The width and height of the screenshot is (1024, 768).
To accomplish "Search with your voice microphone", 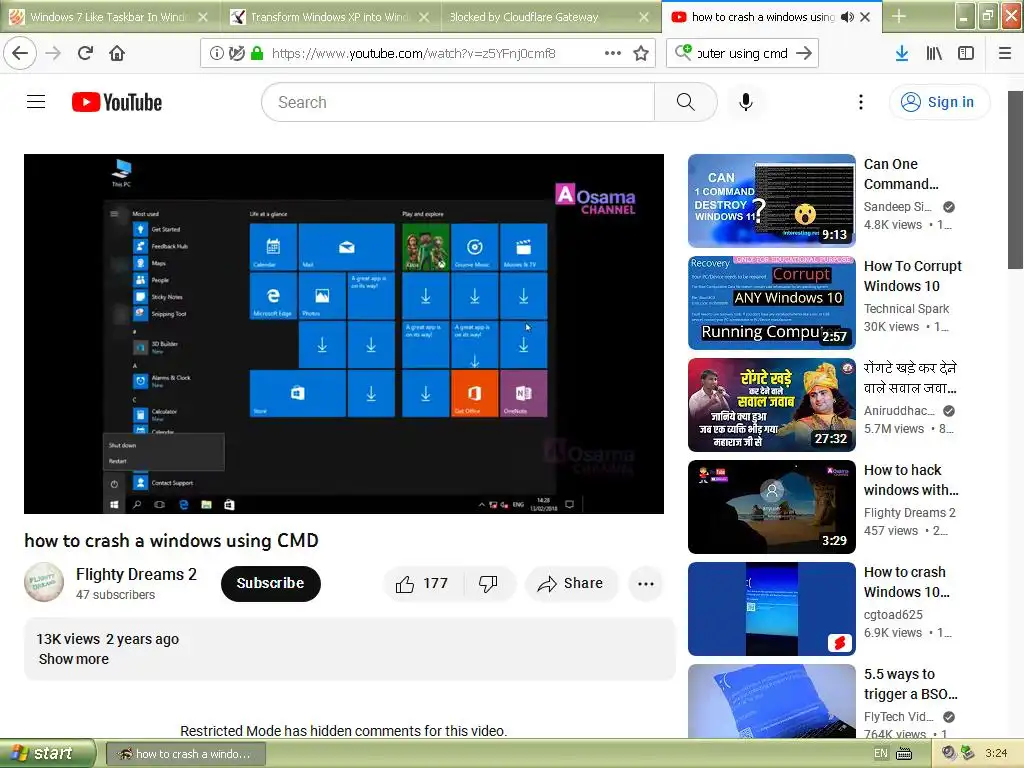I will coord(746,102).
